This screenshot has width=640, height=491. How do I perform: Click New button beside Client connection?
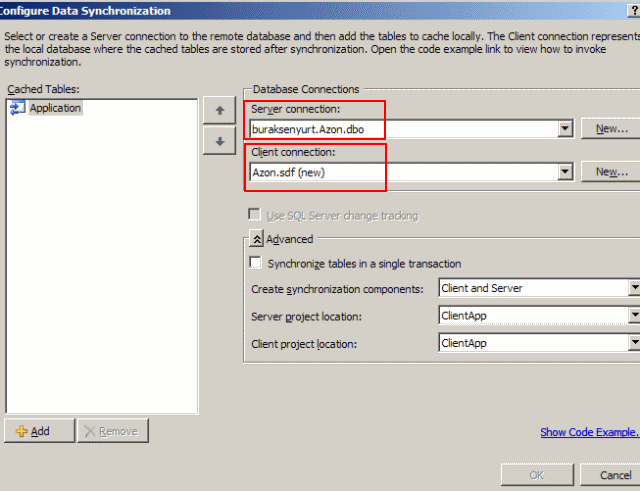[x=612, y=172]
